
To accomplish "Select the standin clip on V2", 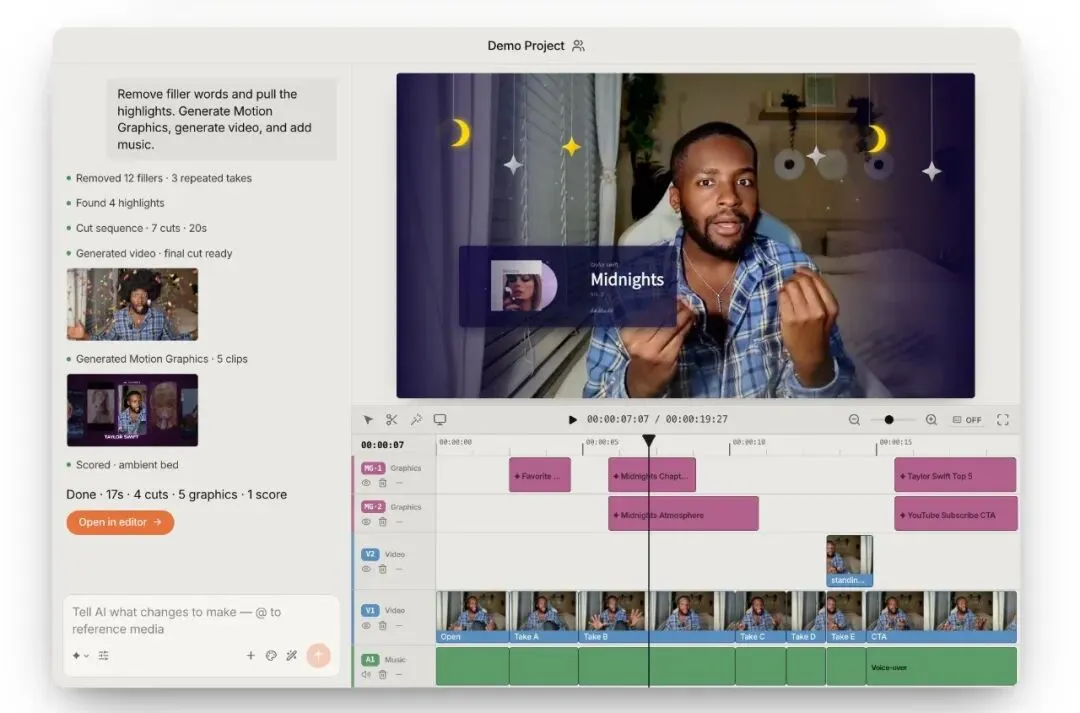I will click(849, 561).
